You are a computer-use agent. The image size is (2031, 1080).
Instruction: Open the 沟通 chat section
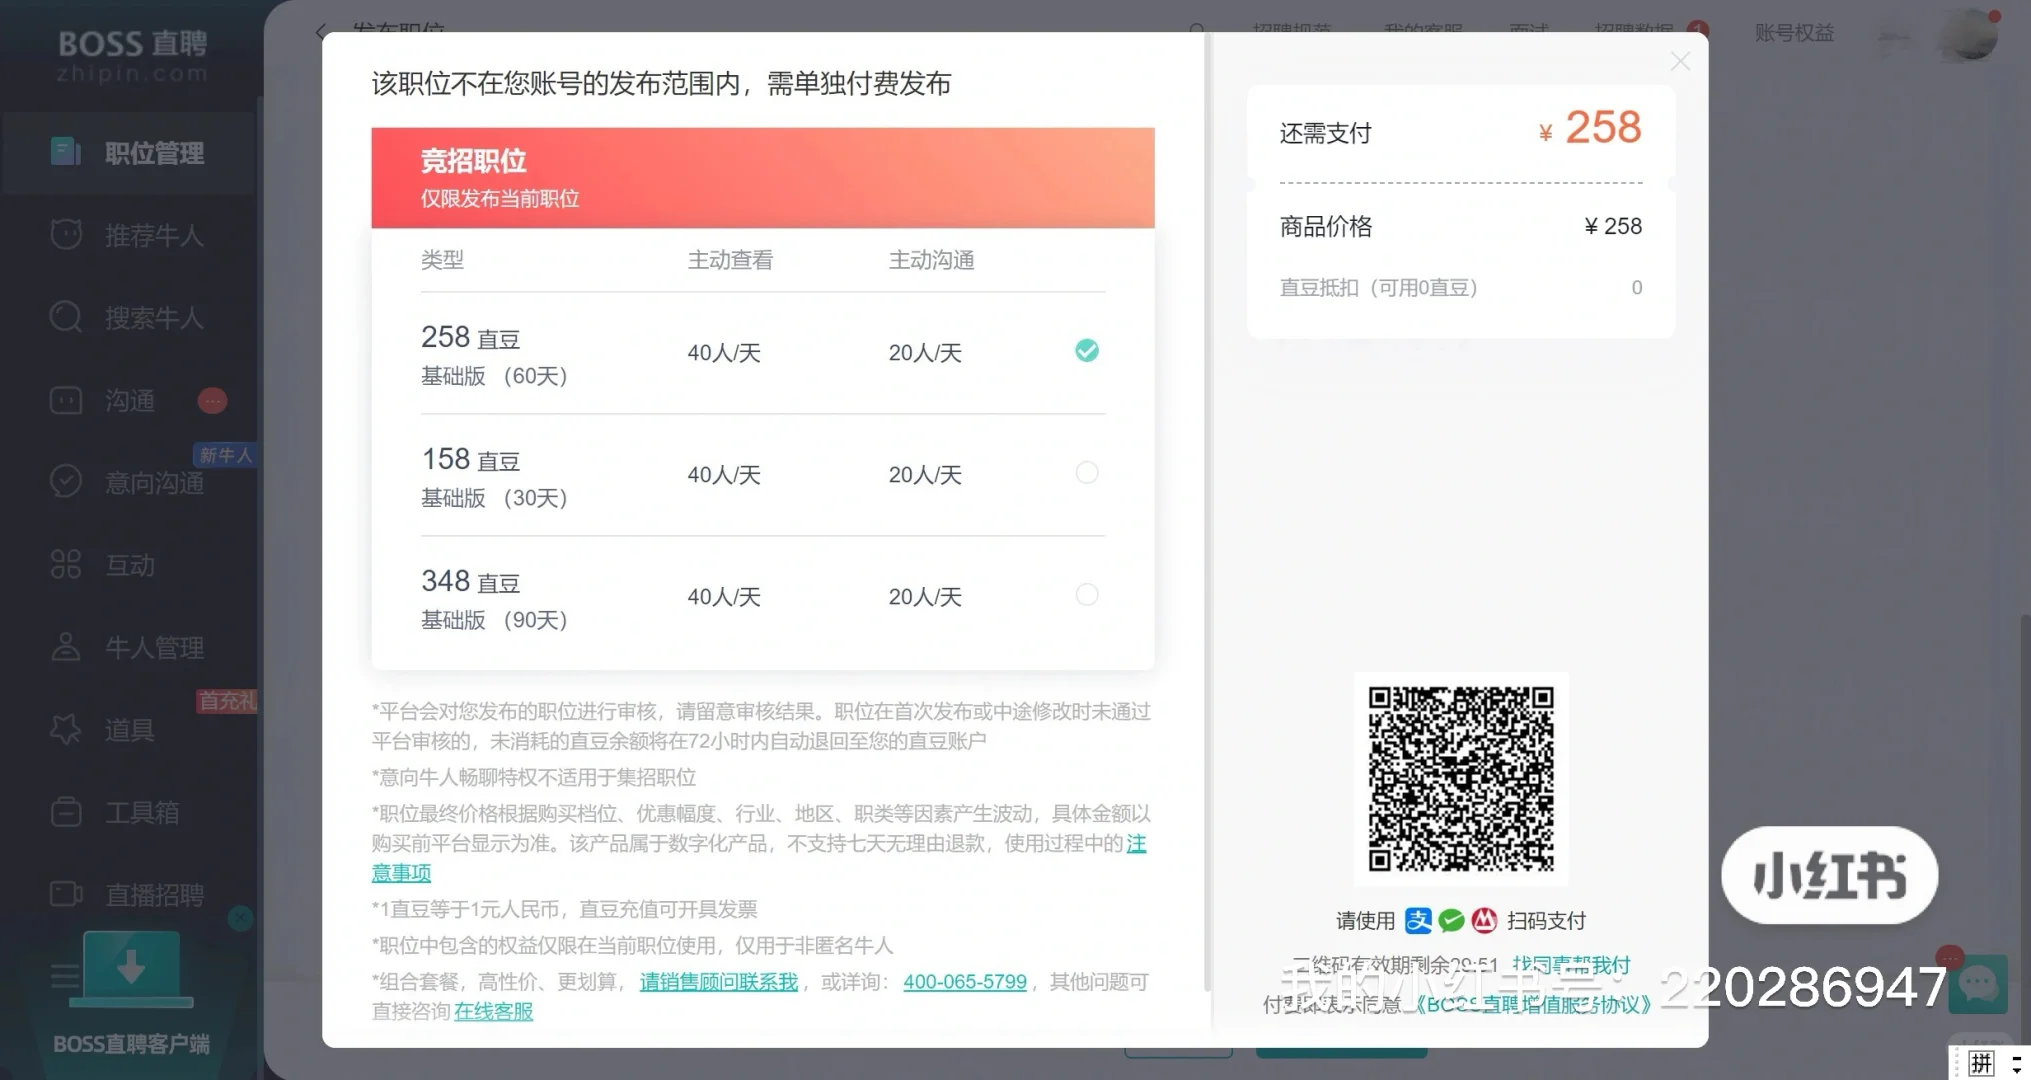128,400
